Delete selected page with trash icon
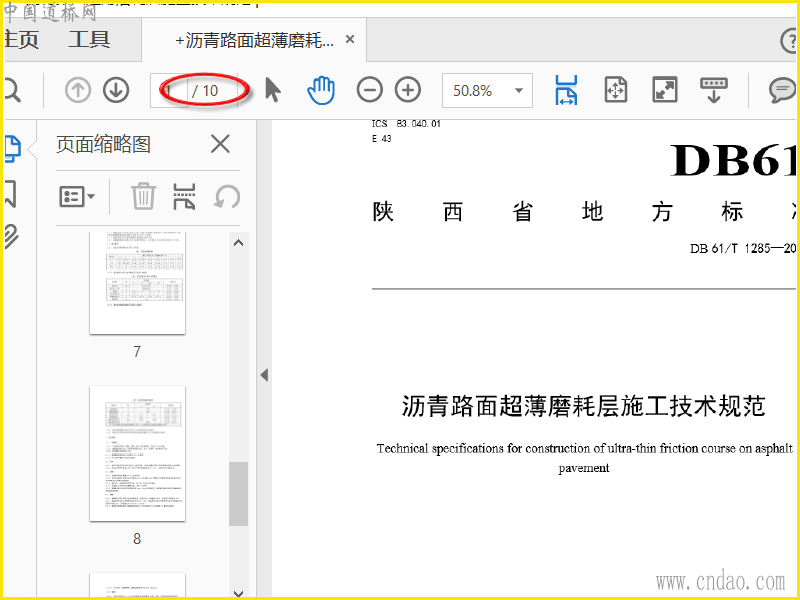This screenshot has width=800, height=600. [x=143, y=196]
